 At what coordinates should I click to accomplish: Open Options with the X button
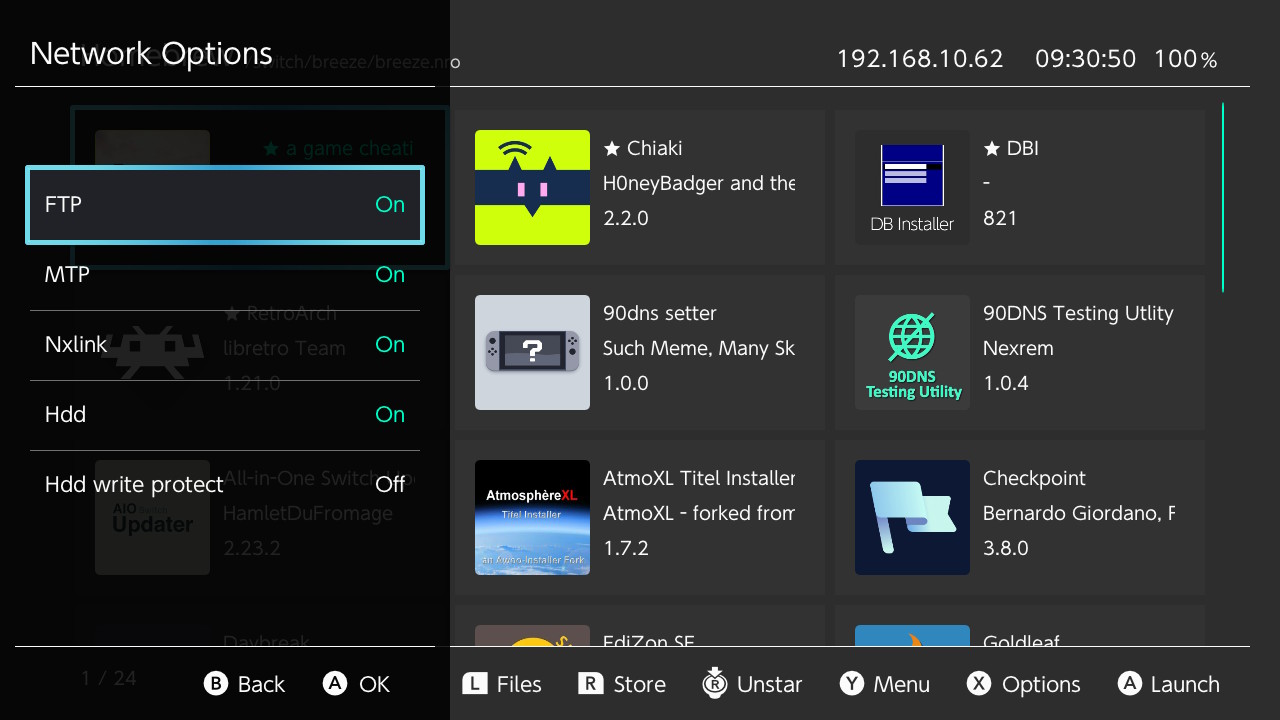point(1023,684)
